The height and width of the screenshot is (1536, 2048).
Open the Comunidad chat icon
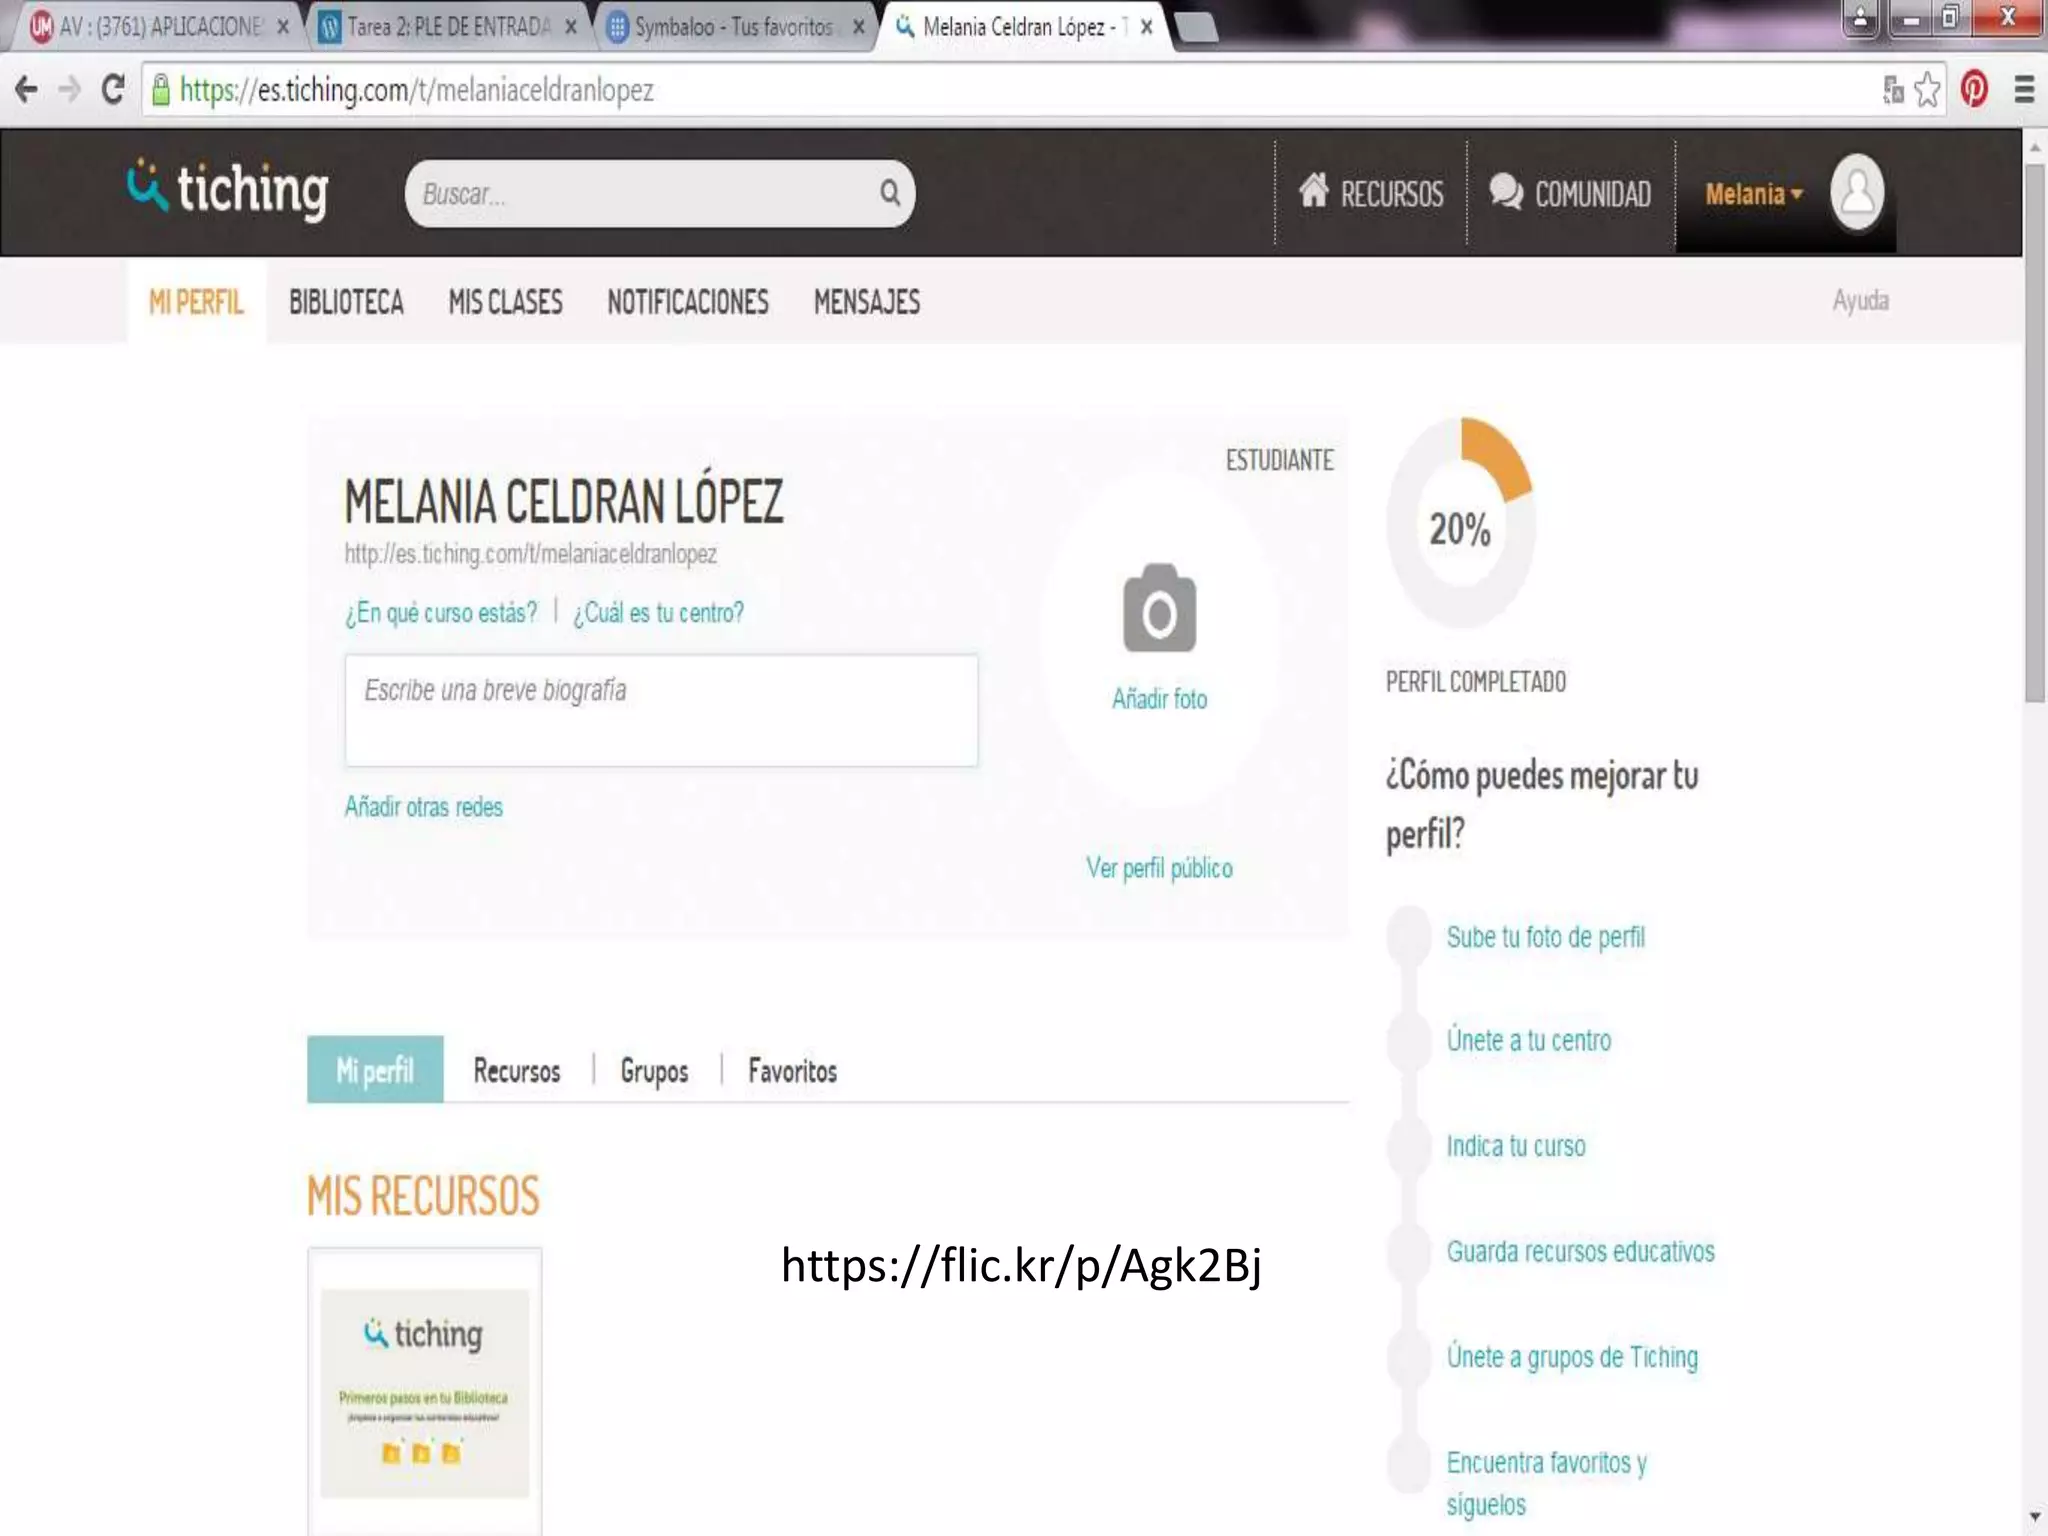point(1506,191)
